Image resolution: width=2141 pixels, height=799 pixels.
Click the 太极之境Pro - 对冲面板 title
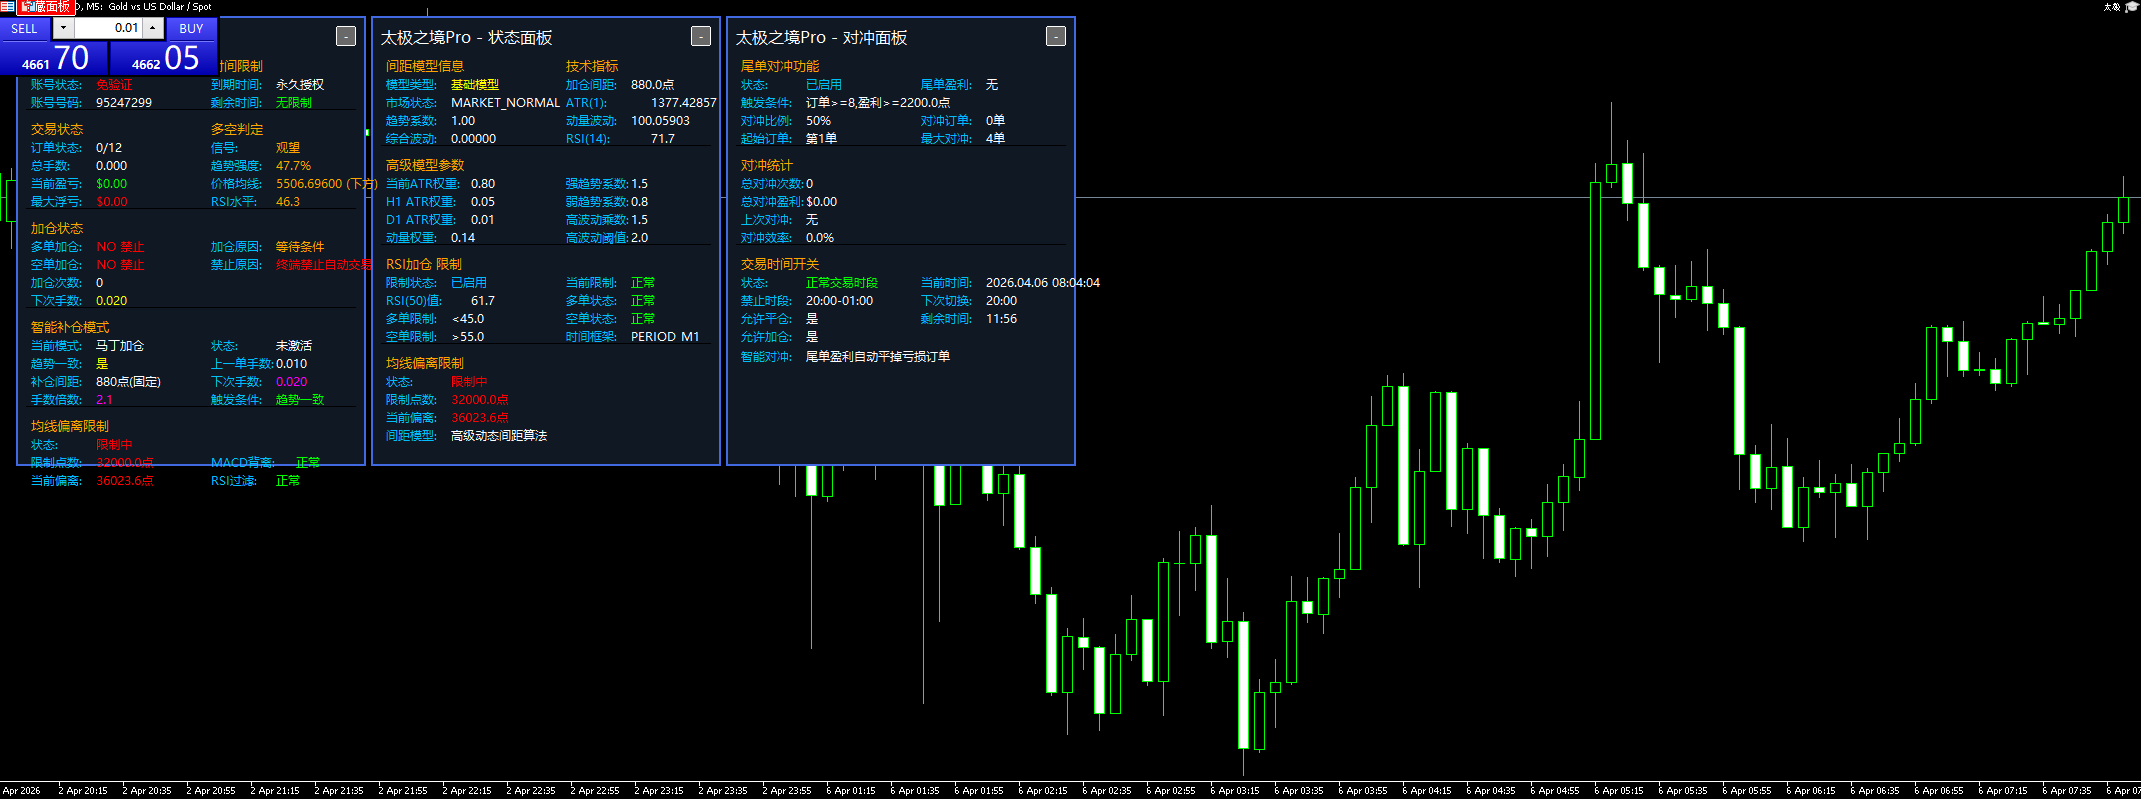(821, 38)
